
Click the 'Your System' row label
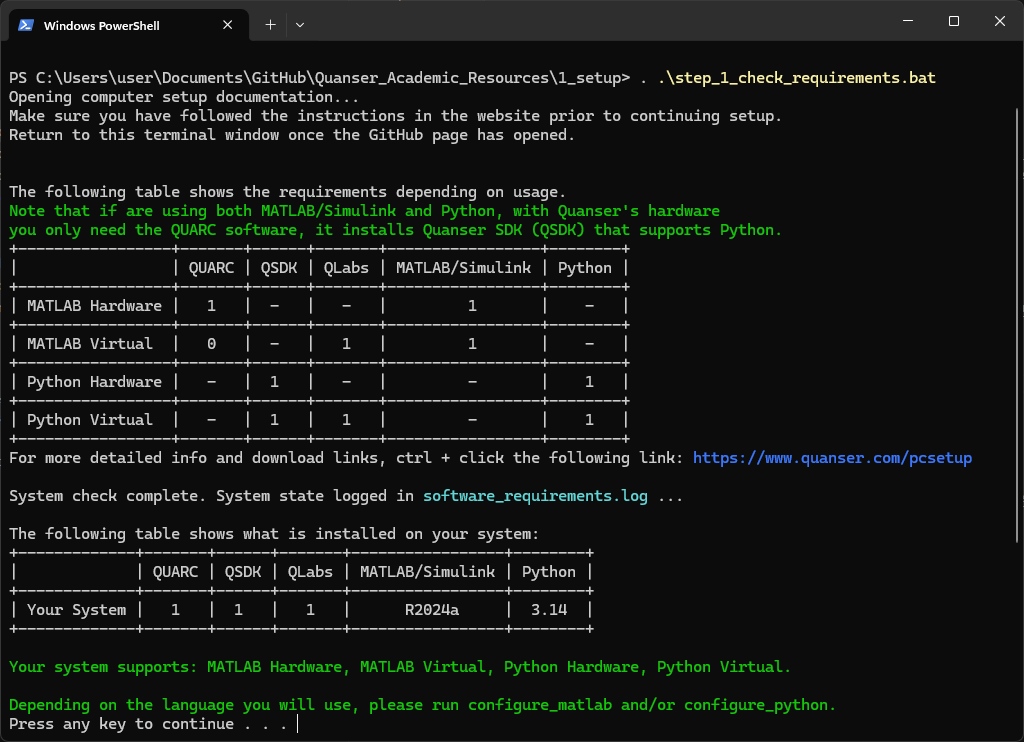point(76,609)
